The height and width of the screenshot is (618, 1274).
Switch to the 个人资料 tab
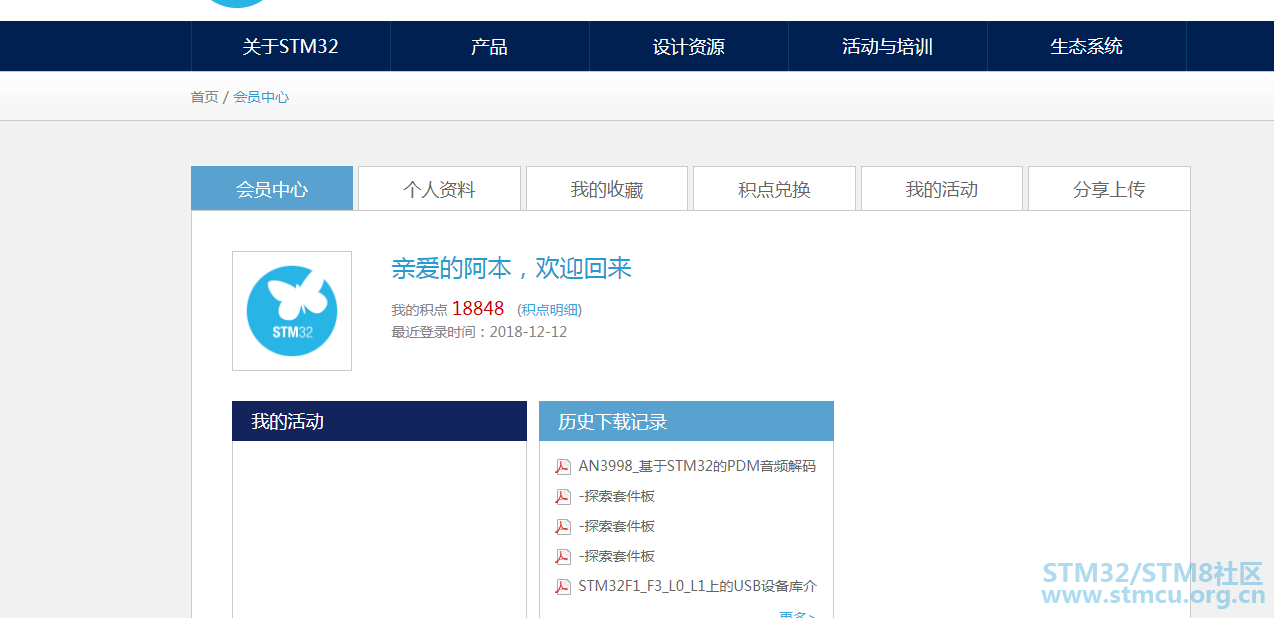coord(439,188)
